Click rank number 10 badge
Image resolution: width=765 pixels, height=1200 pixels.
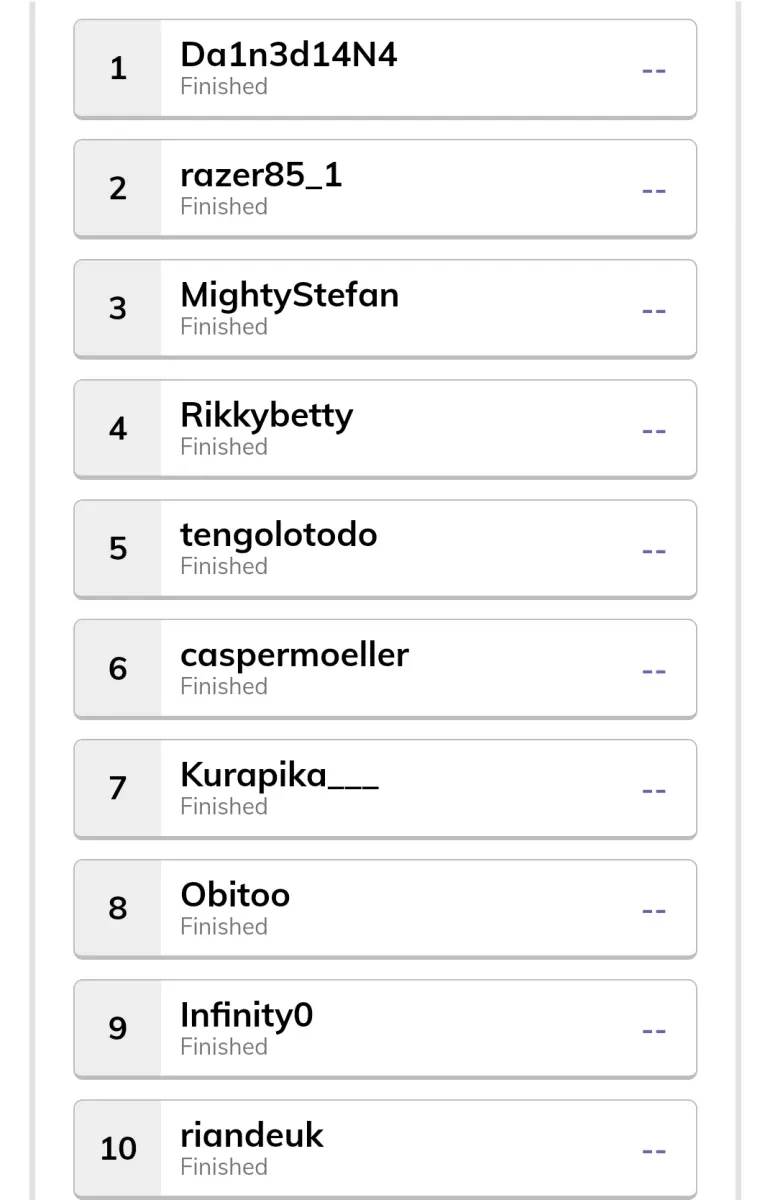118,1149
